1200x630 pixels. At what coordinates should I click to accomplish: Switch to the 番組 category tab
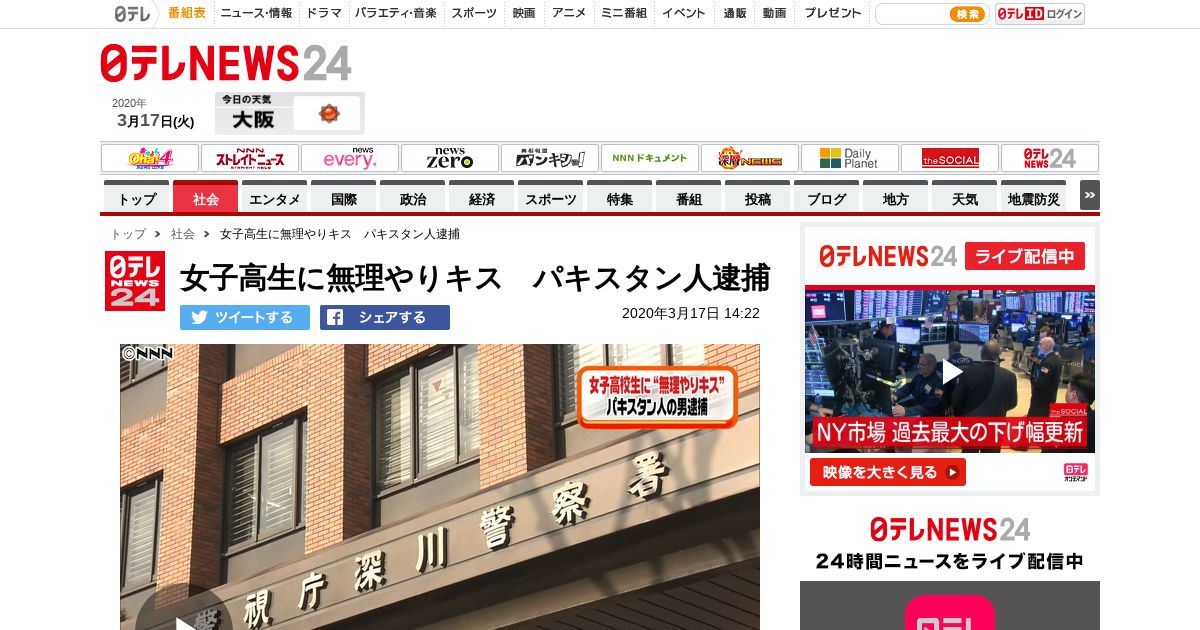pos(689,197)
